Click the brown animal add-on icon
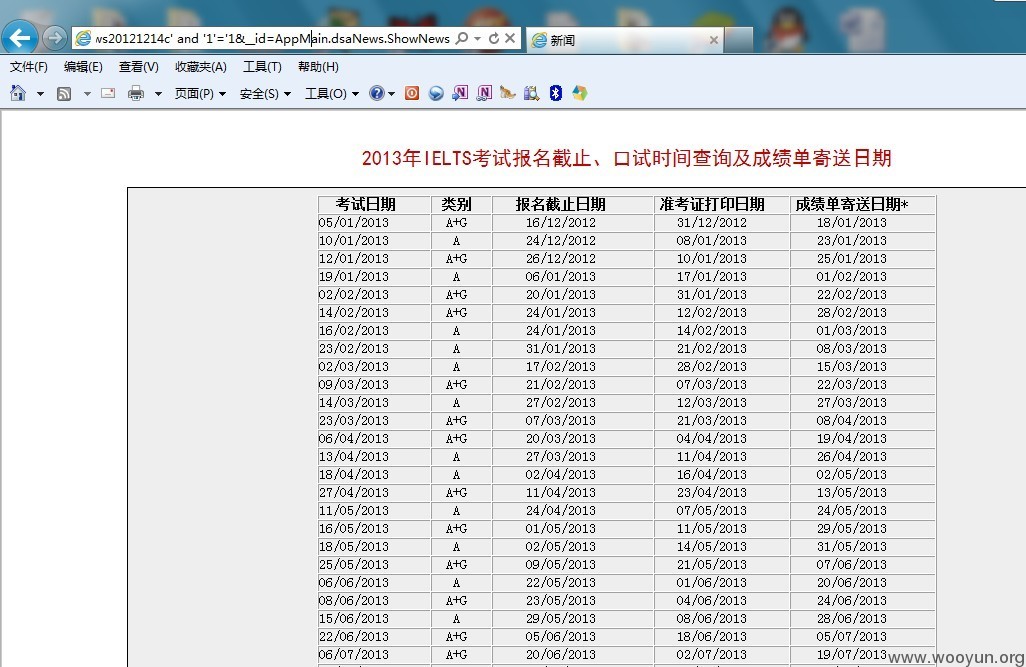This screenshot has height=667, width=1026. [x=508, y=94]
